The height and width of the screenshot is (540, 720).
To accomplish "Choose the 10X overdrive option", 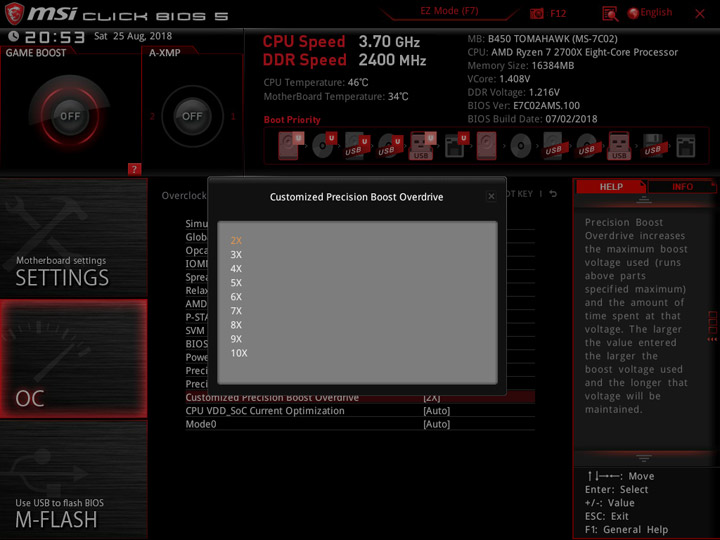I will [239, 353].
